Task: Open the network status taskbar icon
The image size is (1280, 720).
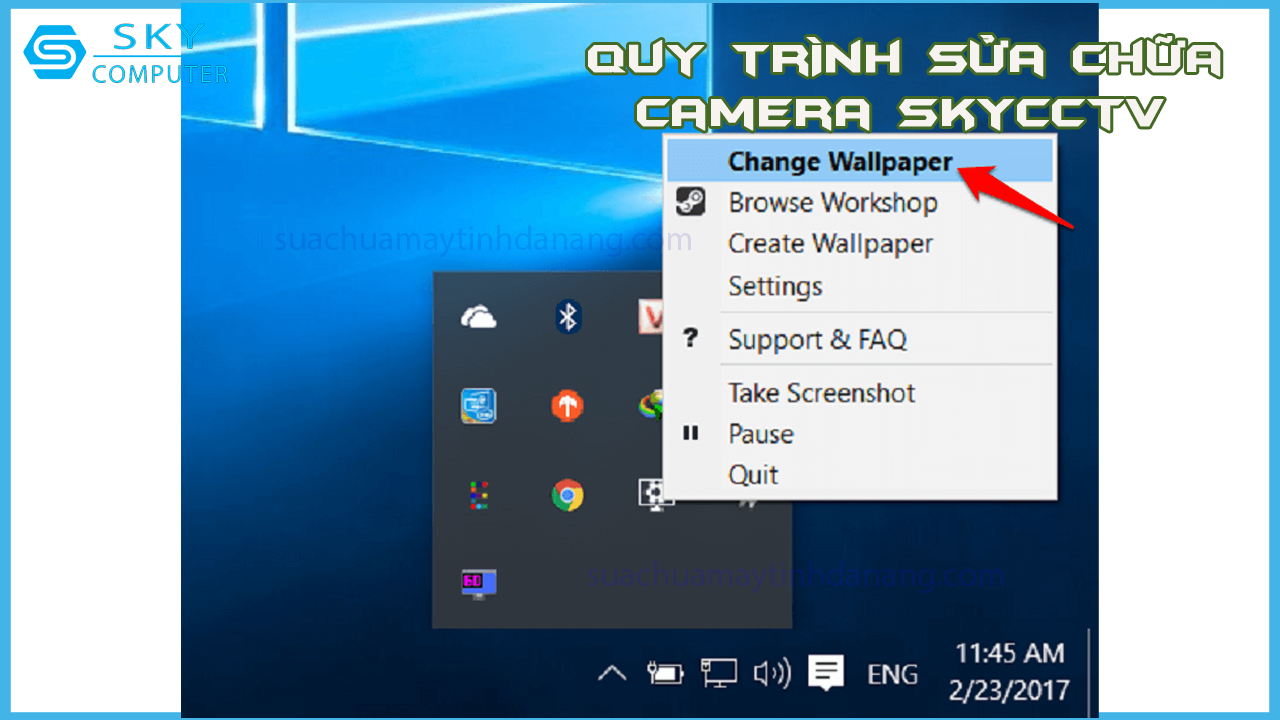Action: [718, 673]
